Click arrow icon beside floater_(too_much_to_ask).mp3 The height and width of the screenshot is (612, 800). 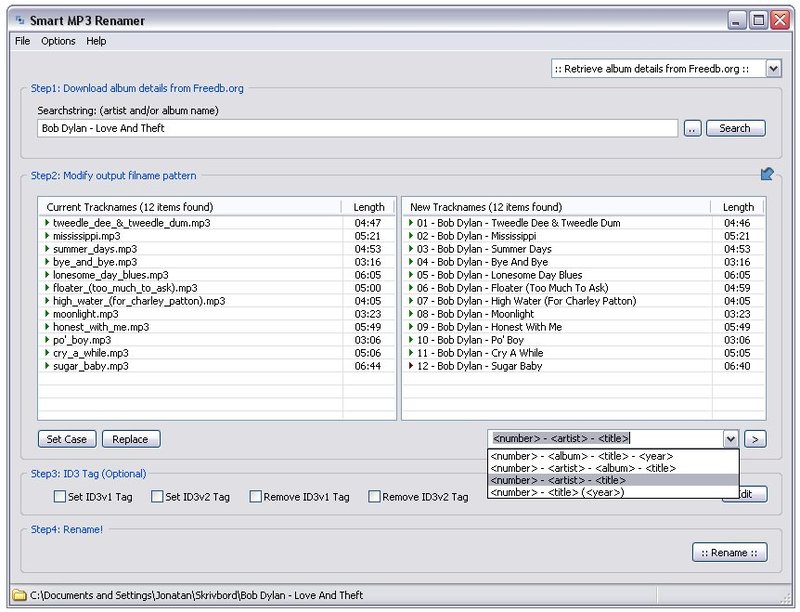coord(47,288)
